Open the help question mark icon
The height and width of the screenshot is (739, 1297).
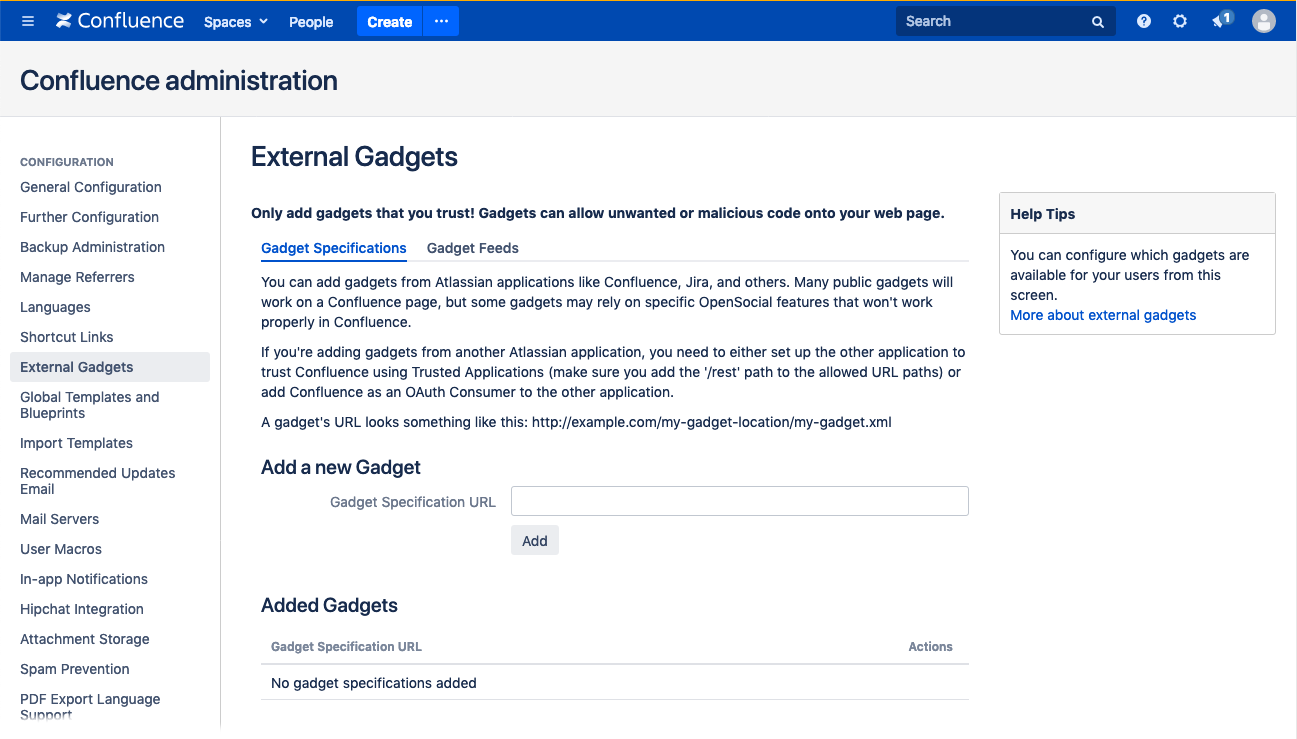[1143, 20]
